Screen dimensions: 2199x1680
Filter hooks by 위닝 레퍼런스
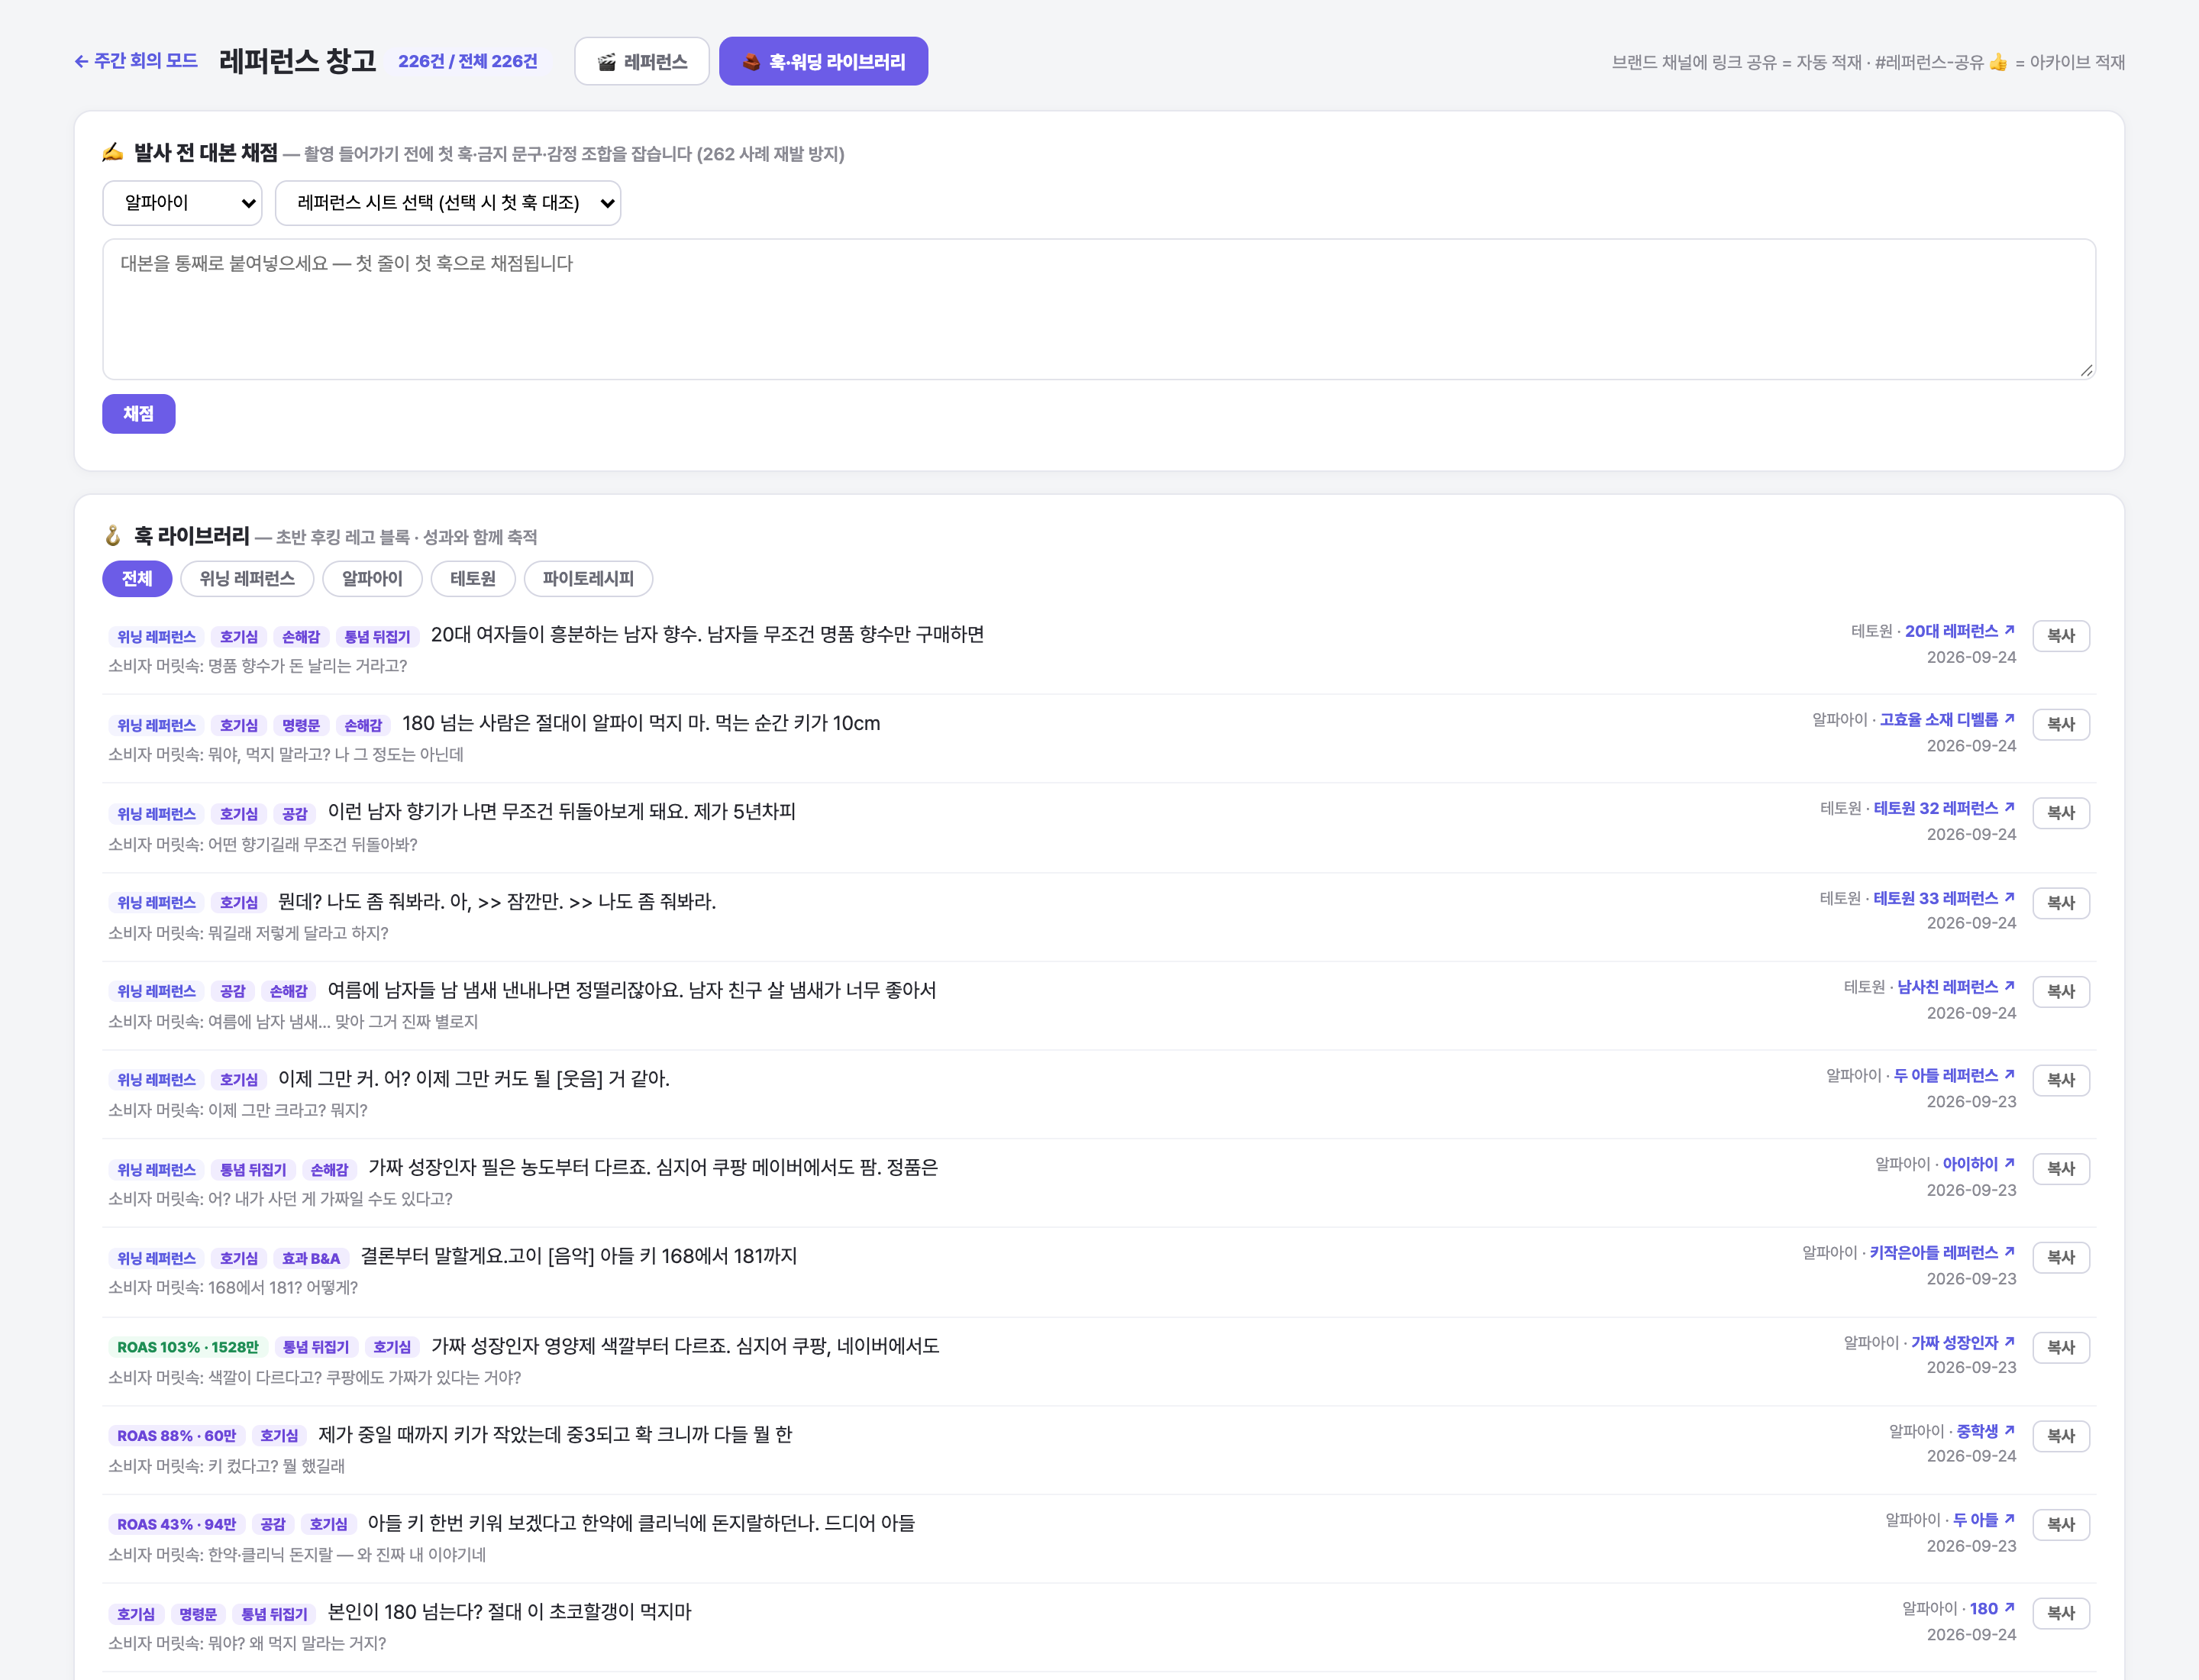point(247,579)
